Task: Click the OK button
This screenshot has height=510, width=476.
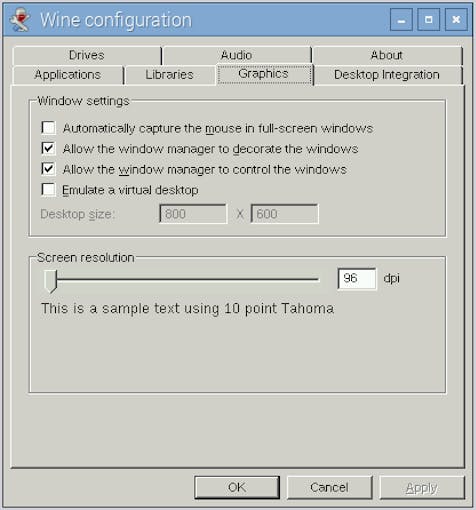Action: coord(237,487)
